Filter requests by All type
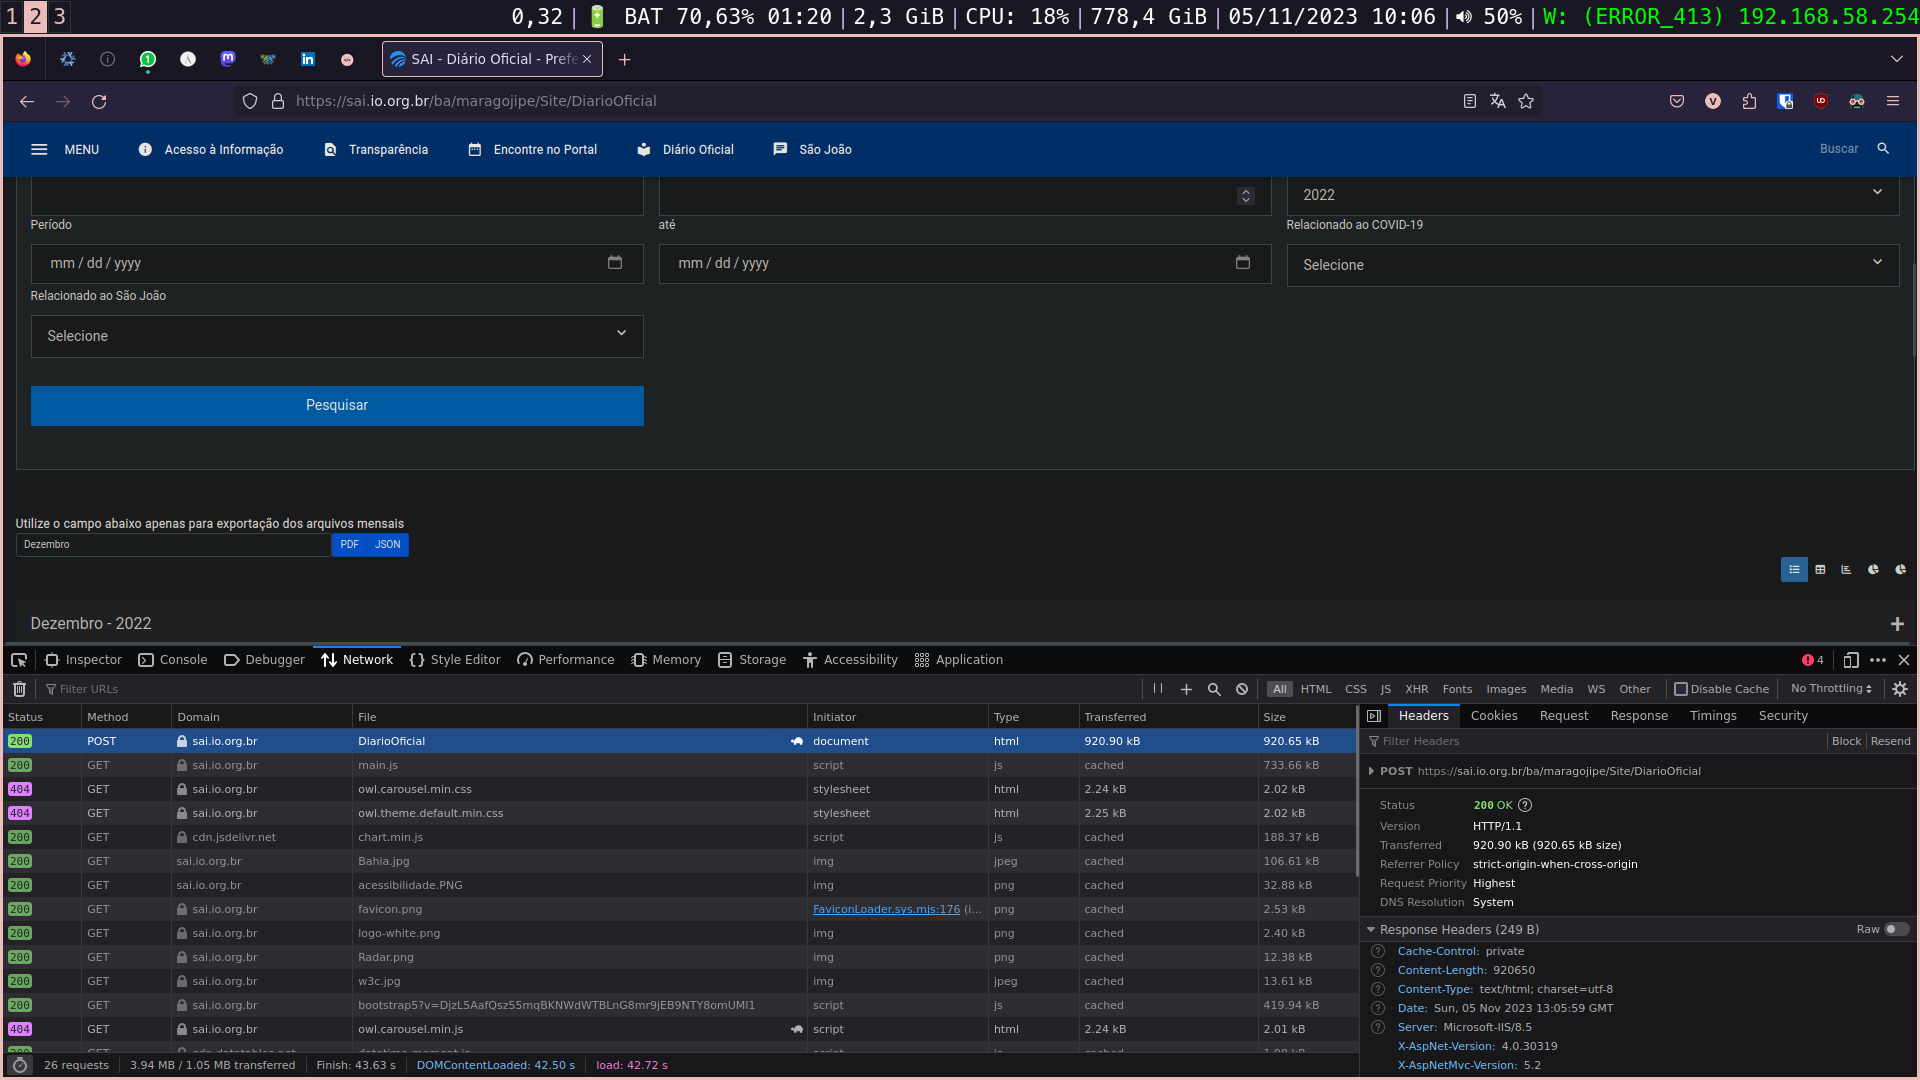 [x=1280, y=689]
